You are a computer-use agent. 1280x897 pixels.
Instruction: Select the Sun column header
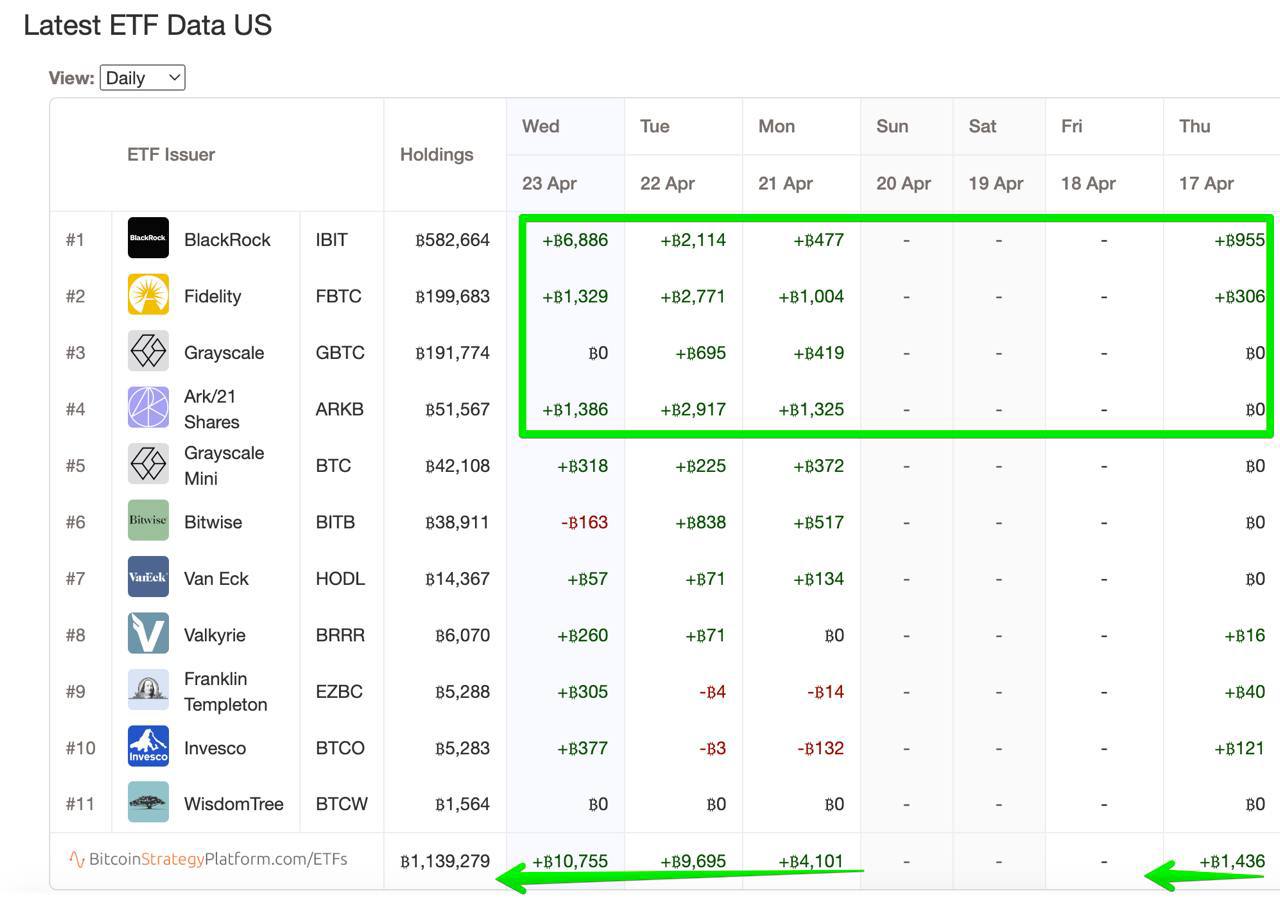point(892,126)
